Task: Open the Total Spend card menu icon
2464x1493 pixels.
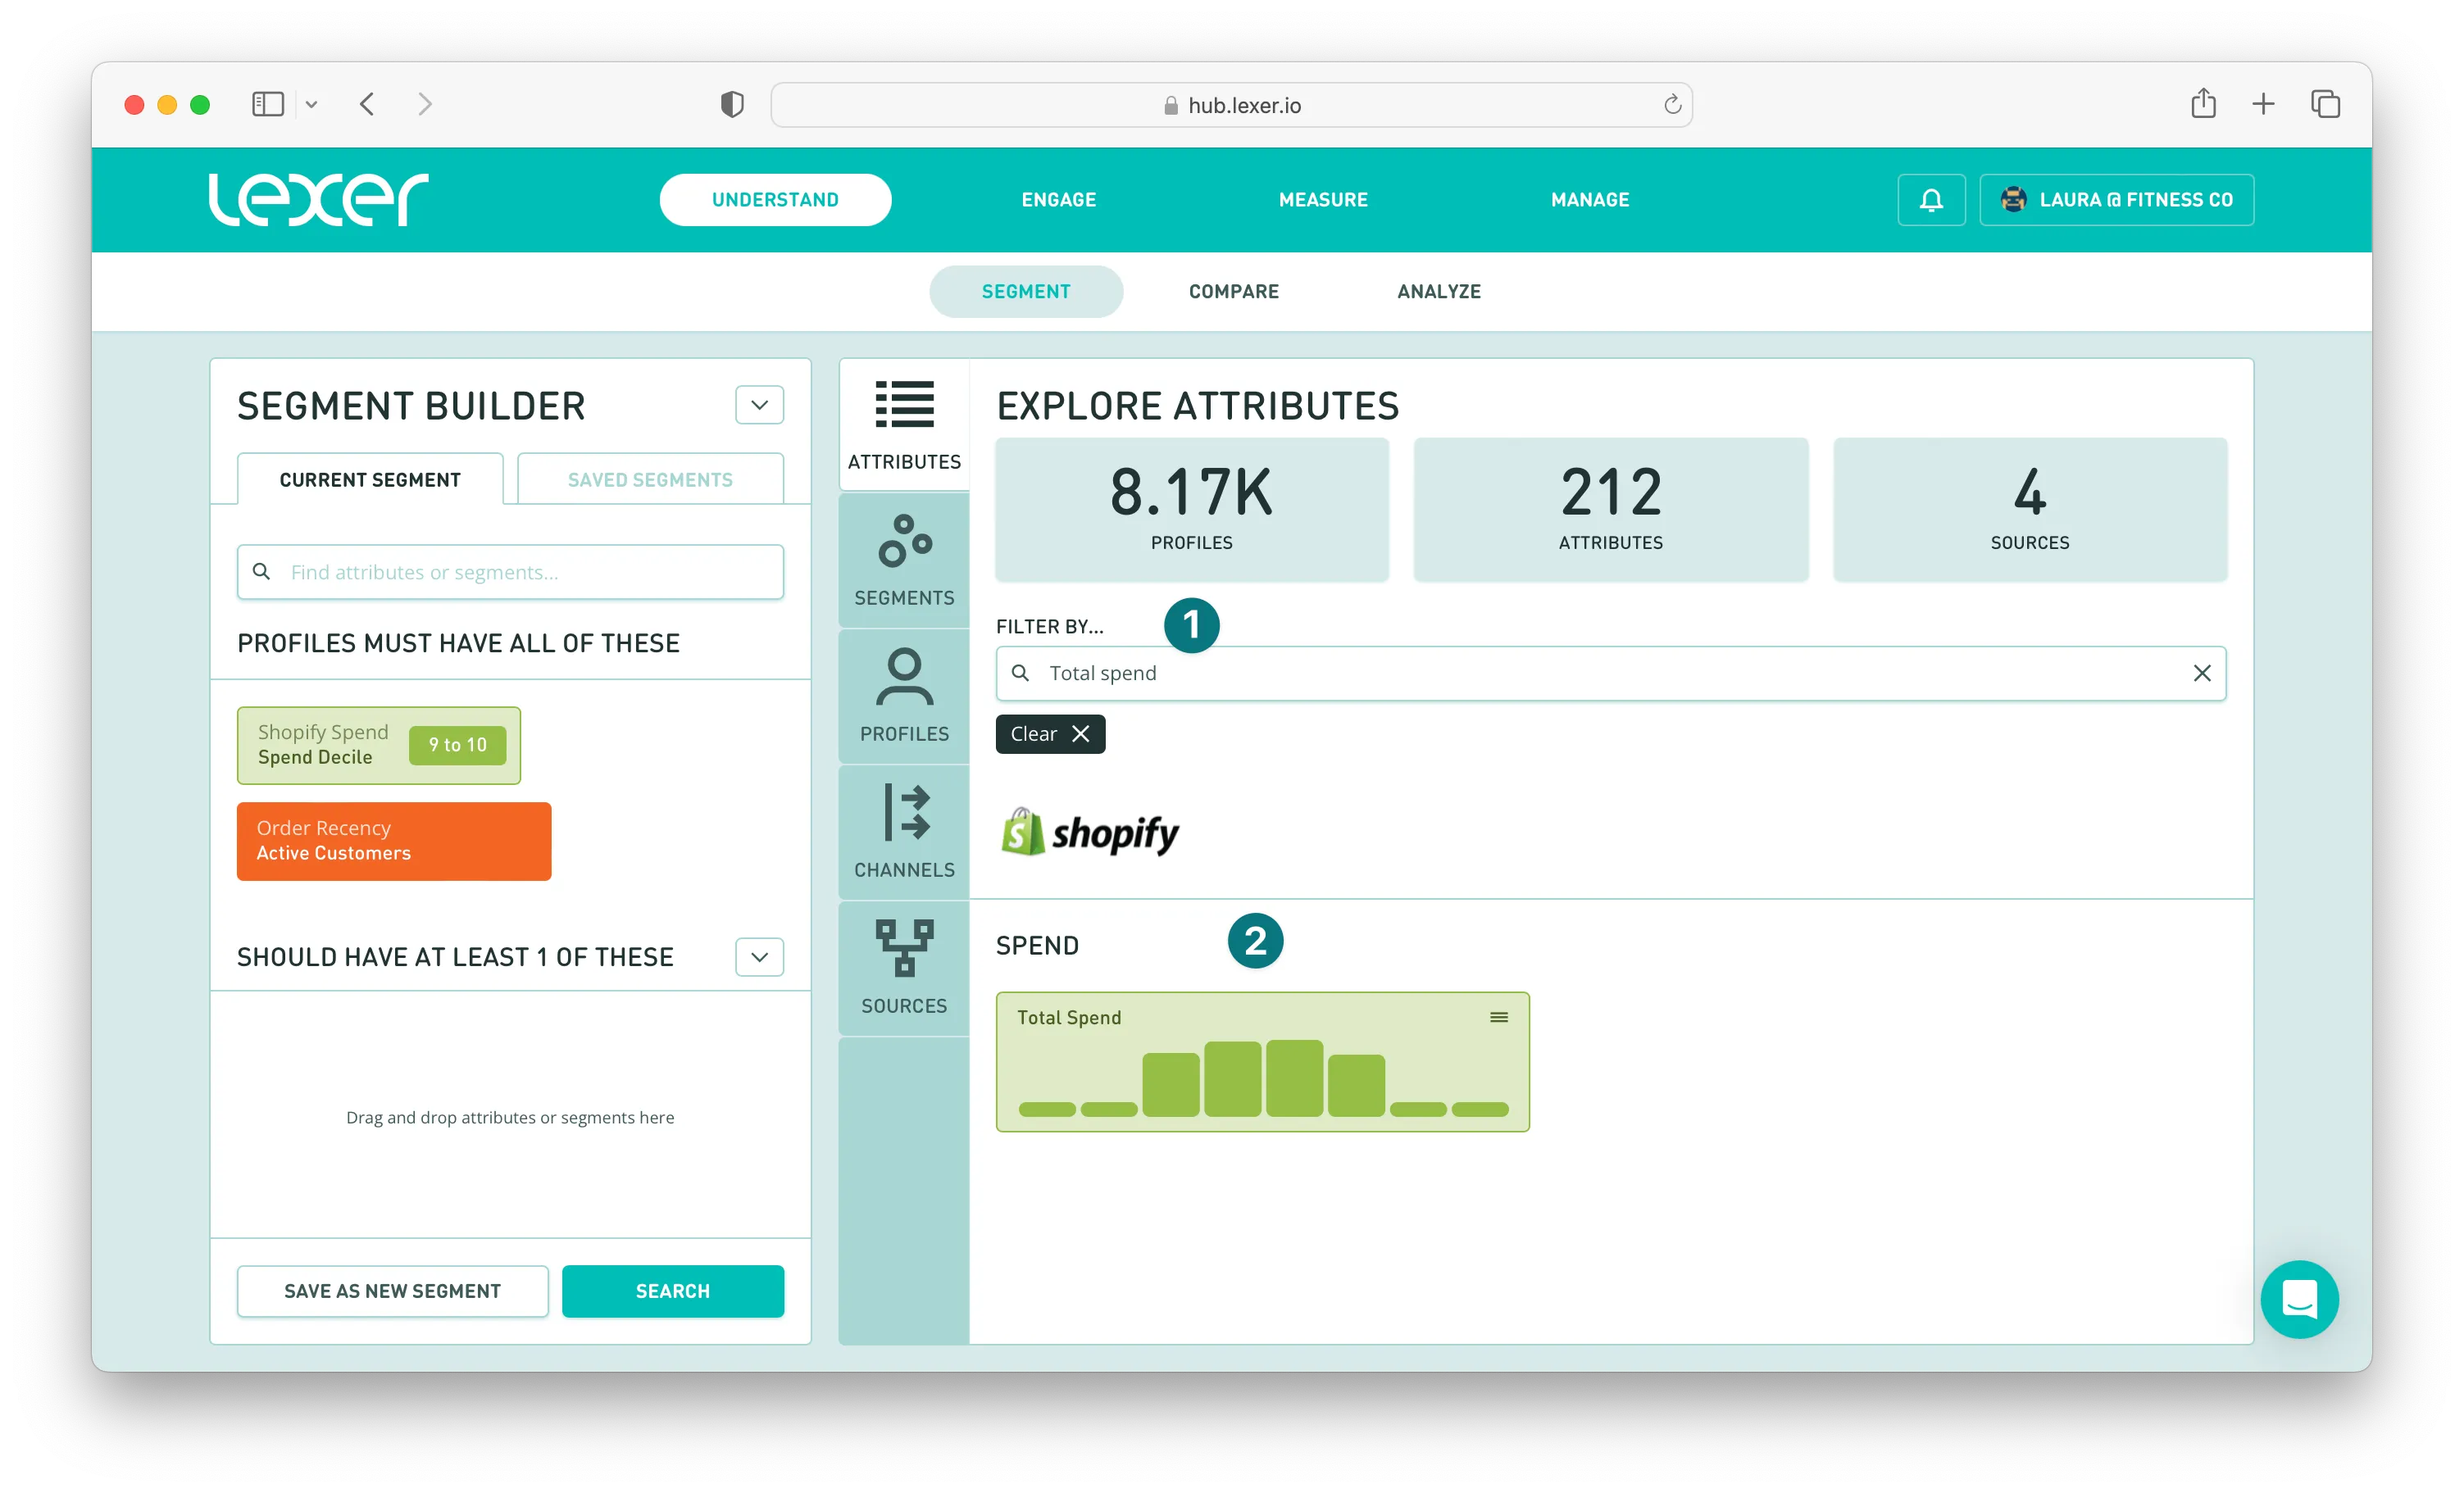Action: [x=1498, y=1017]
